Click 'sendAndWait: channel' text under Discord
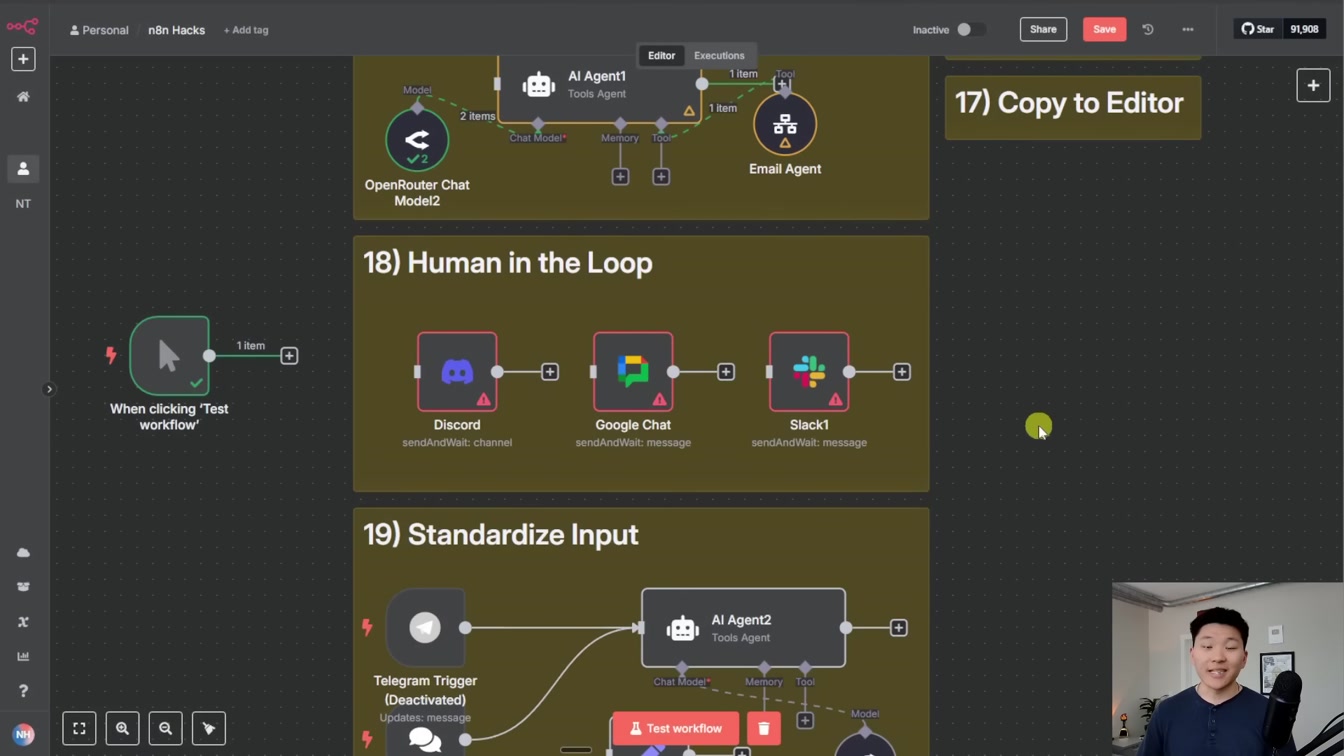Viewport: 1344px width, 756px height. [457, 442]
